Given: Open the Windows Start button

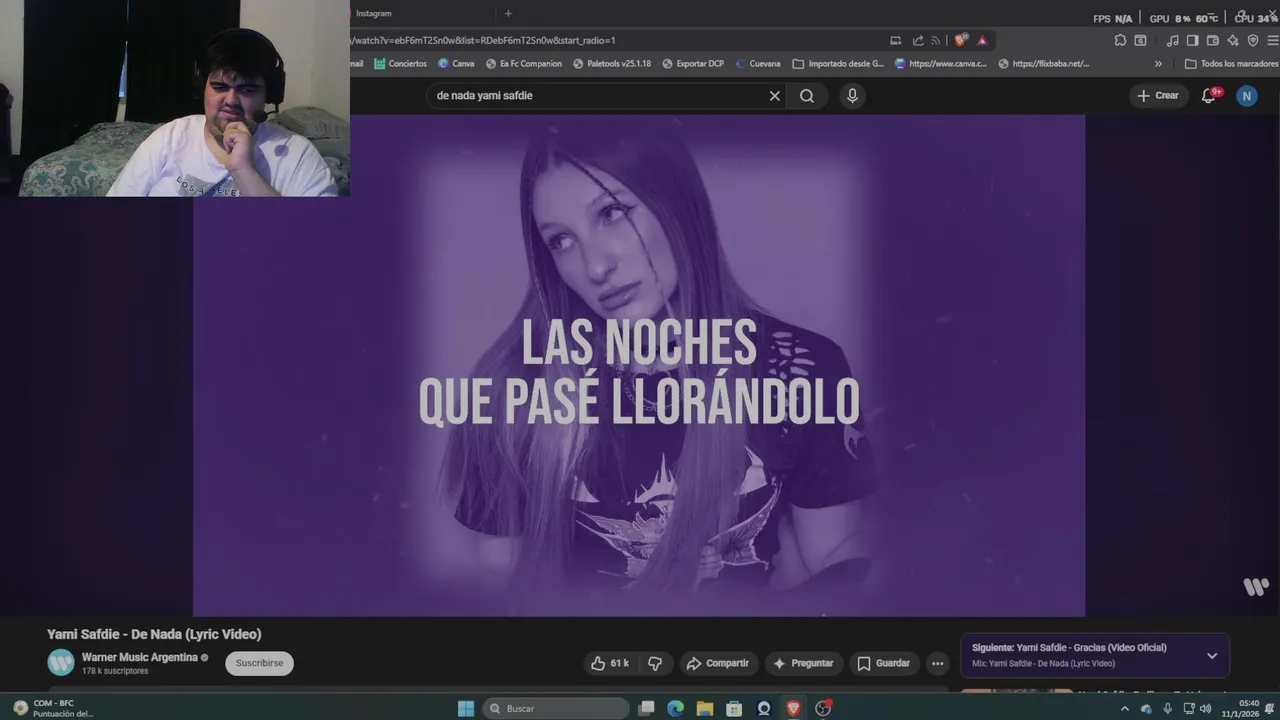Looking at the screenshot, I should pyautogui.click(x=466, y=708).
